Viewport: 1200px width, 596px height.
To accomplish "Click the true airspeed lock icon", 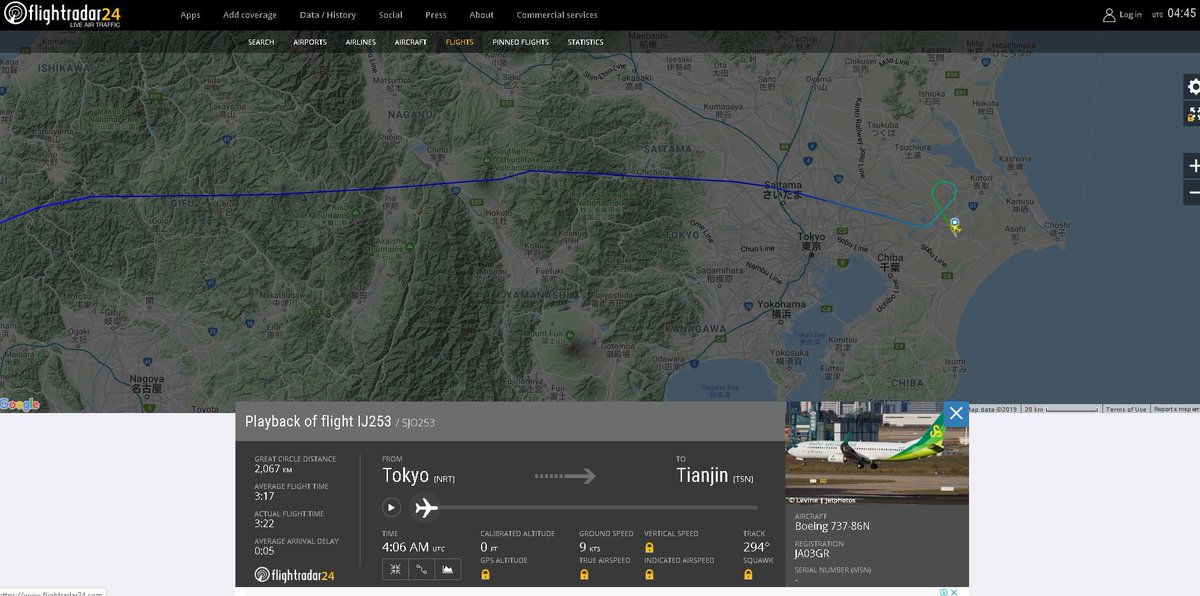I will coord(584,575).
